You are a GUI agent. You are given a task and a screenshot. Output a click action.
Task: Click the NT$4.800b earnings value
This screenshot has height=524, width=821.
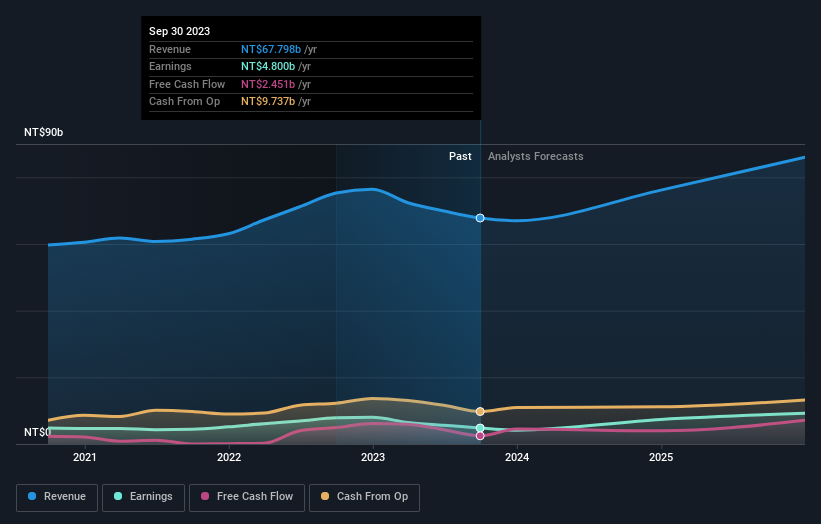tap(268, 66)
